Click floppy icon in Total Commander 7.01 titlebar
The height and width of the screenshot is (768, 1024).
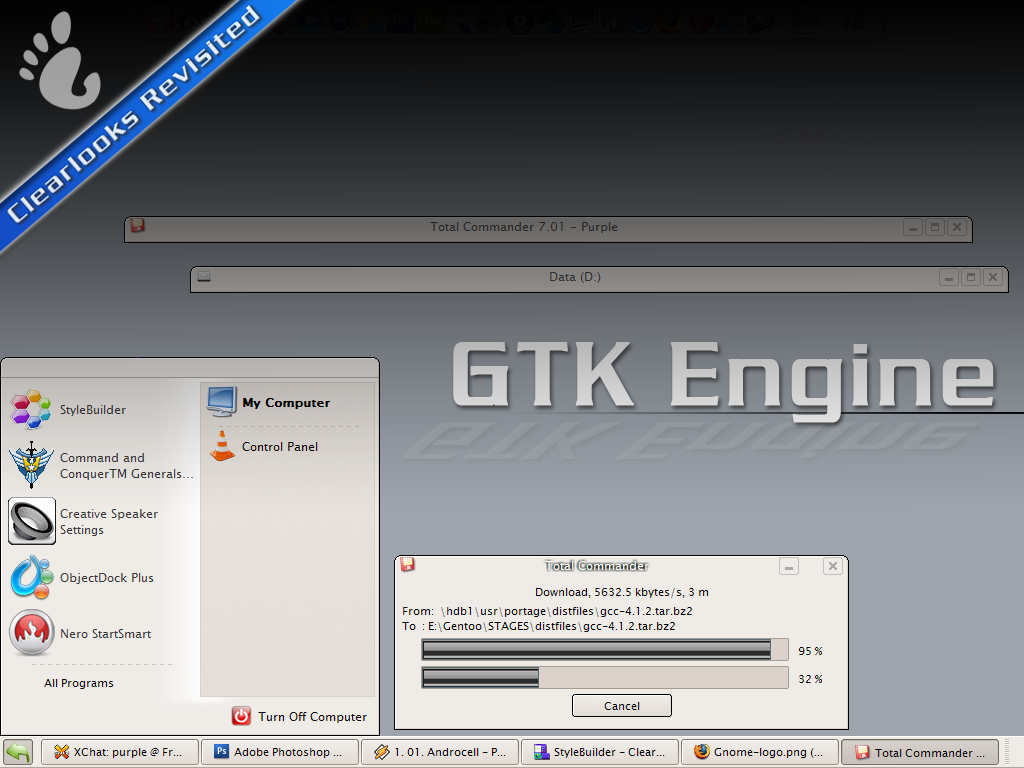137,225
